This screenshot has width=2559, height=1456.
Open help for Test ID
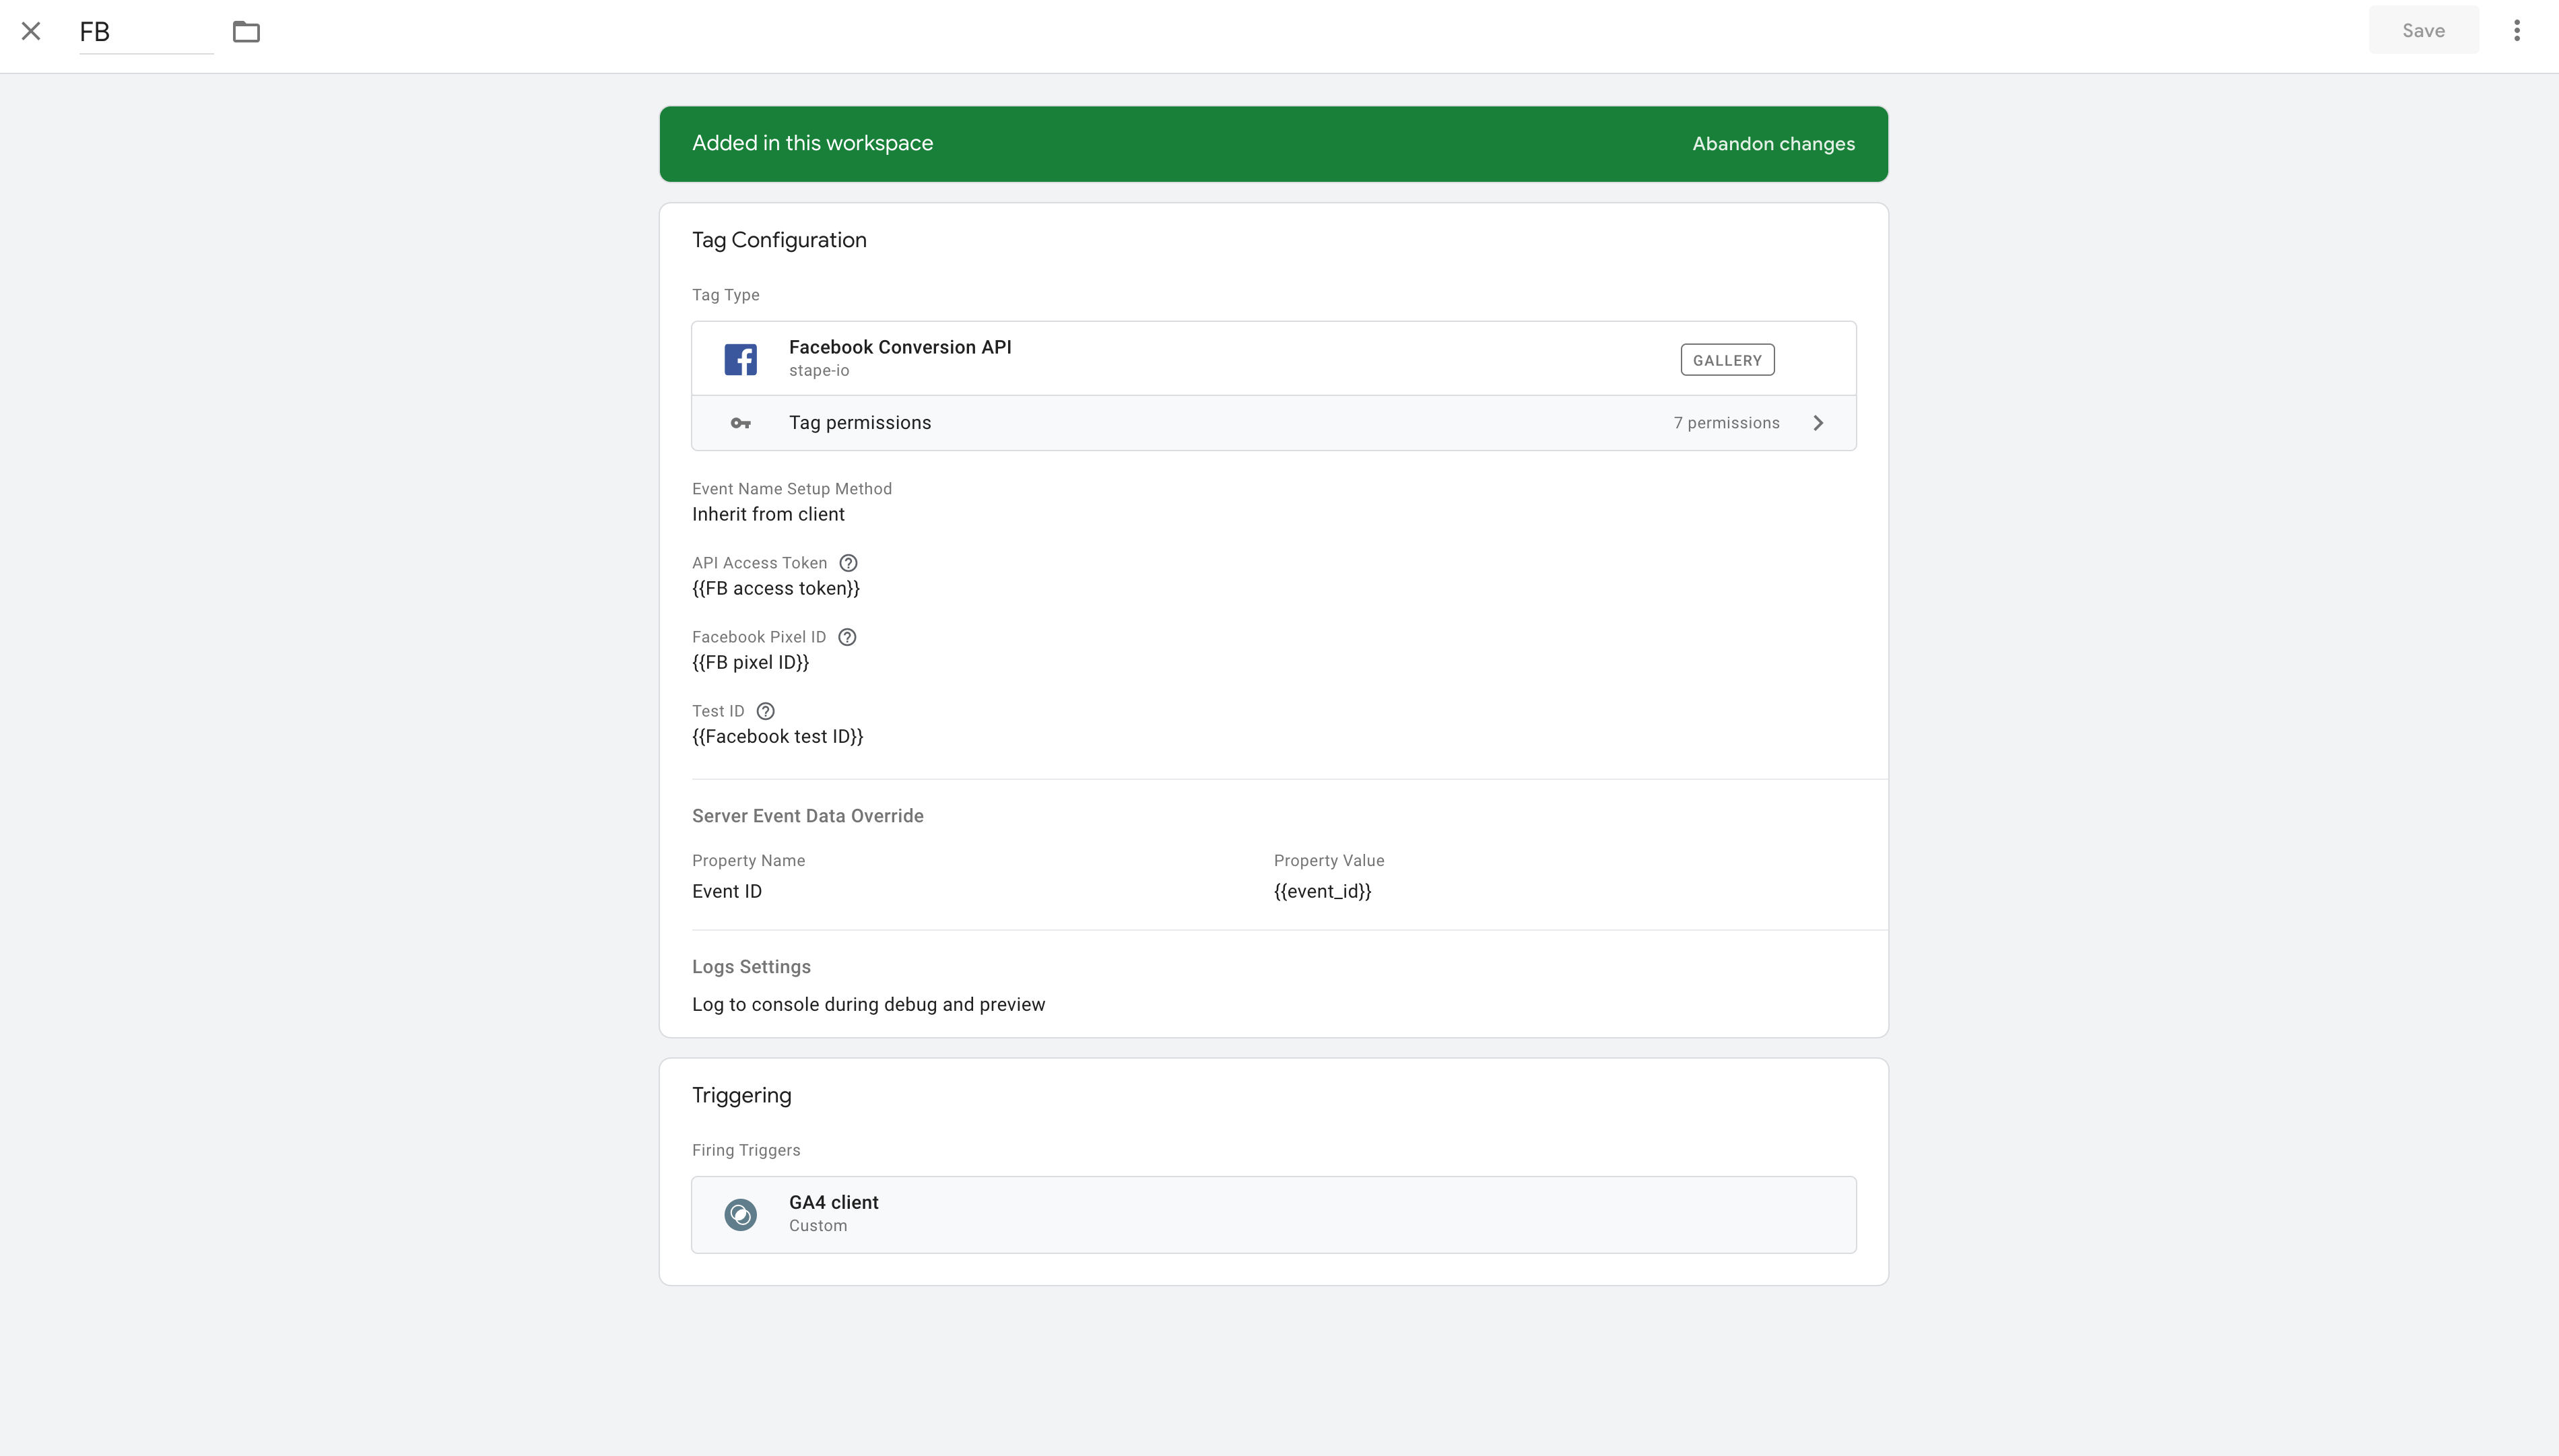click(765, 710)
